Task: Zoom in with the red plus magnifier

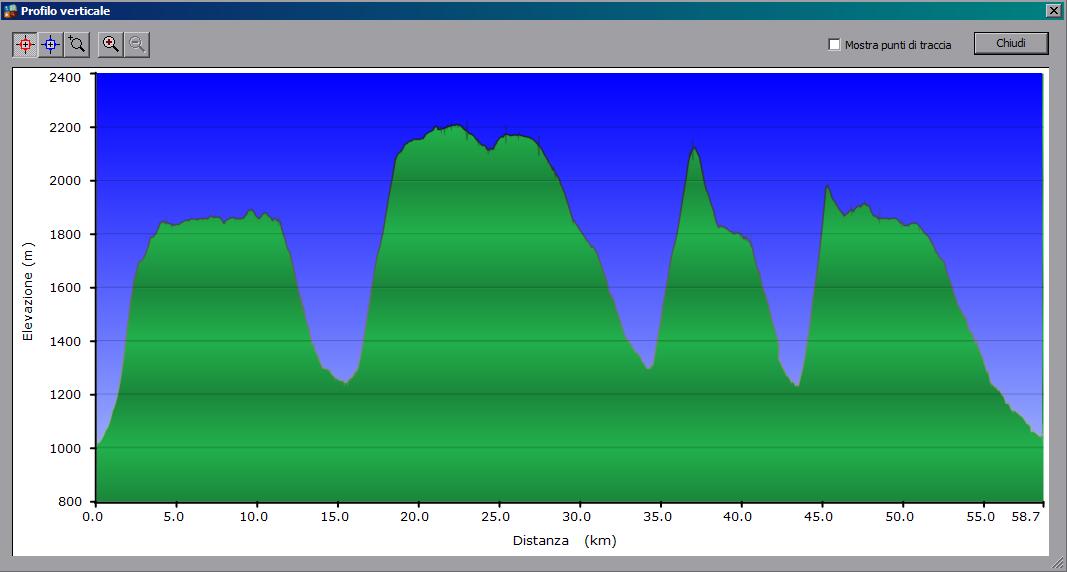Action: click(x=110, y=45)
